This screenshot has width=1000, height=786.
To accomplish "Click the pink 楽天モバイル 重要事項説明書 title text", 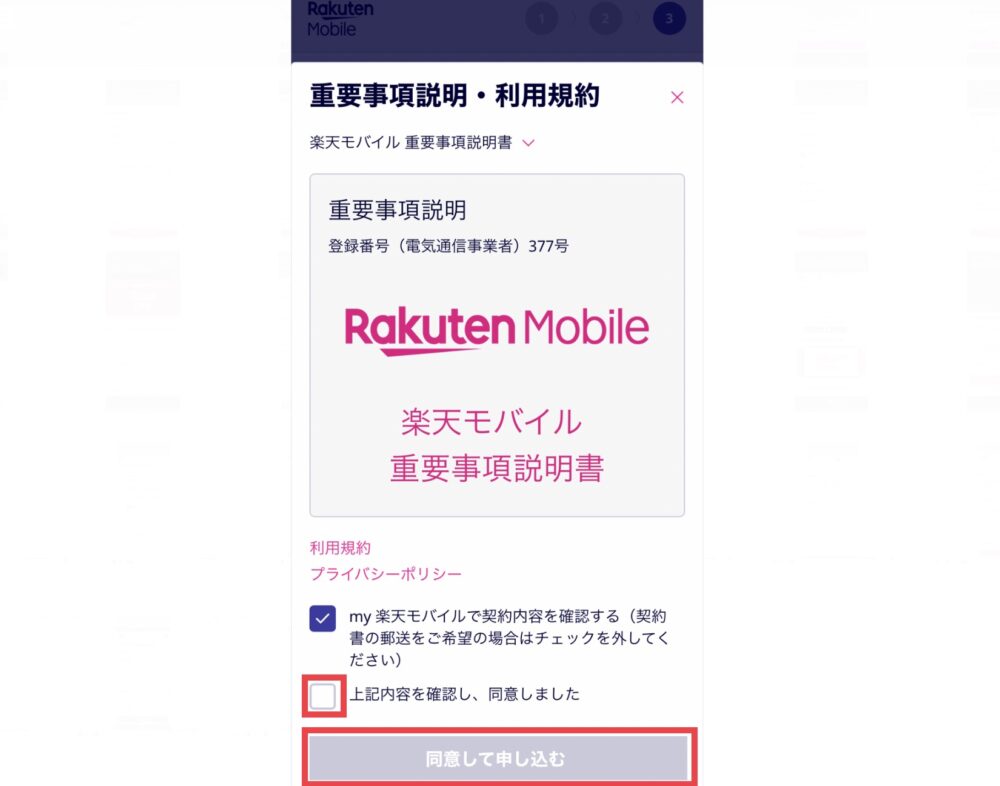I will pyautogui.click(x=497, y=445).
